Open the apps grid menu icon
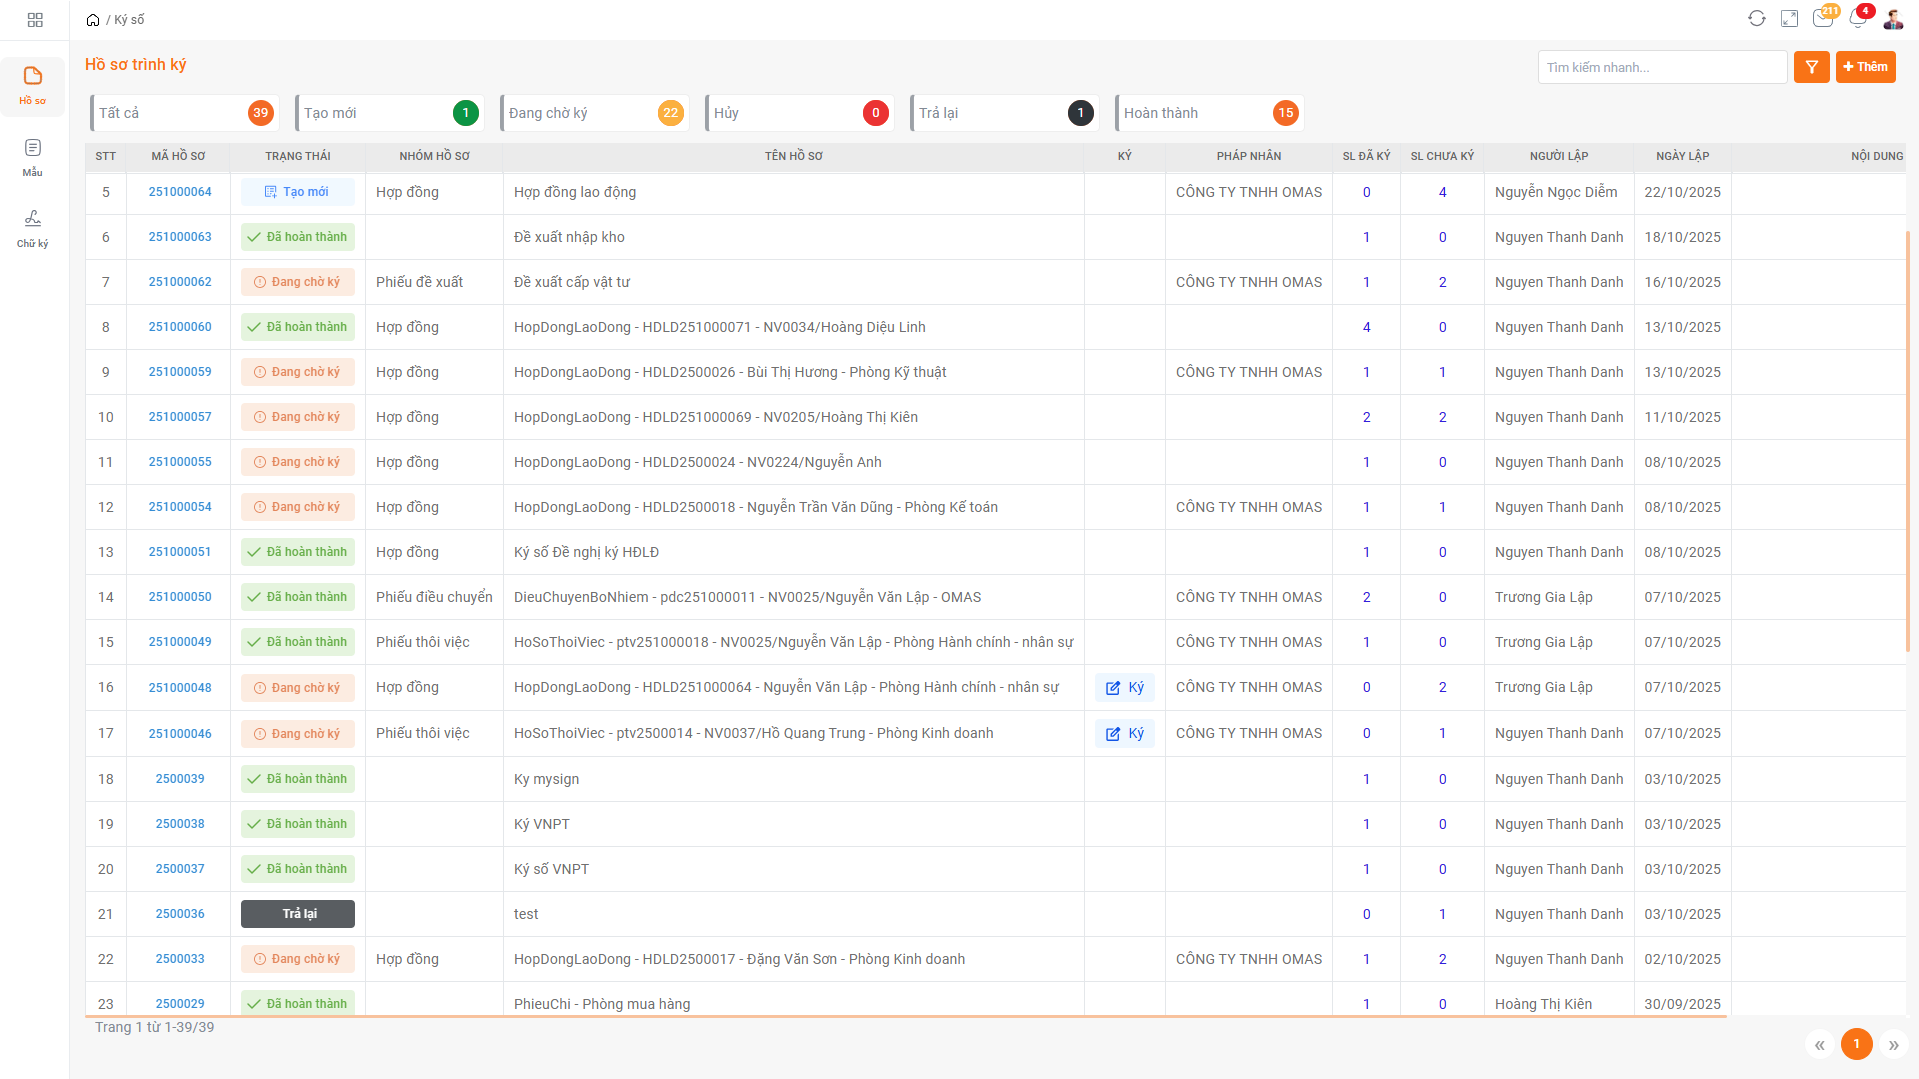This screenshot has width=1919, height=1079. click(35, 20)
